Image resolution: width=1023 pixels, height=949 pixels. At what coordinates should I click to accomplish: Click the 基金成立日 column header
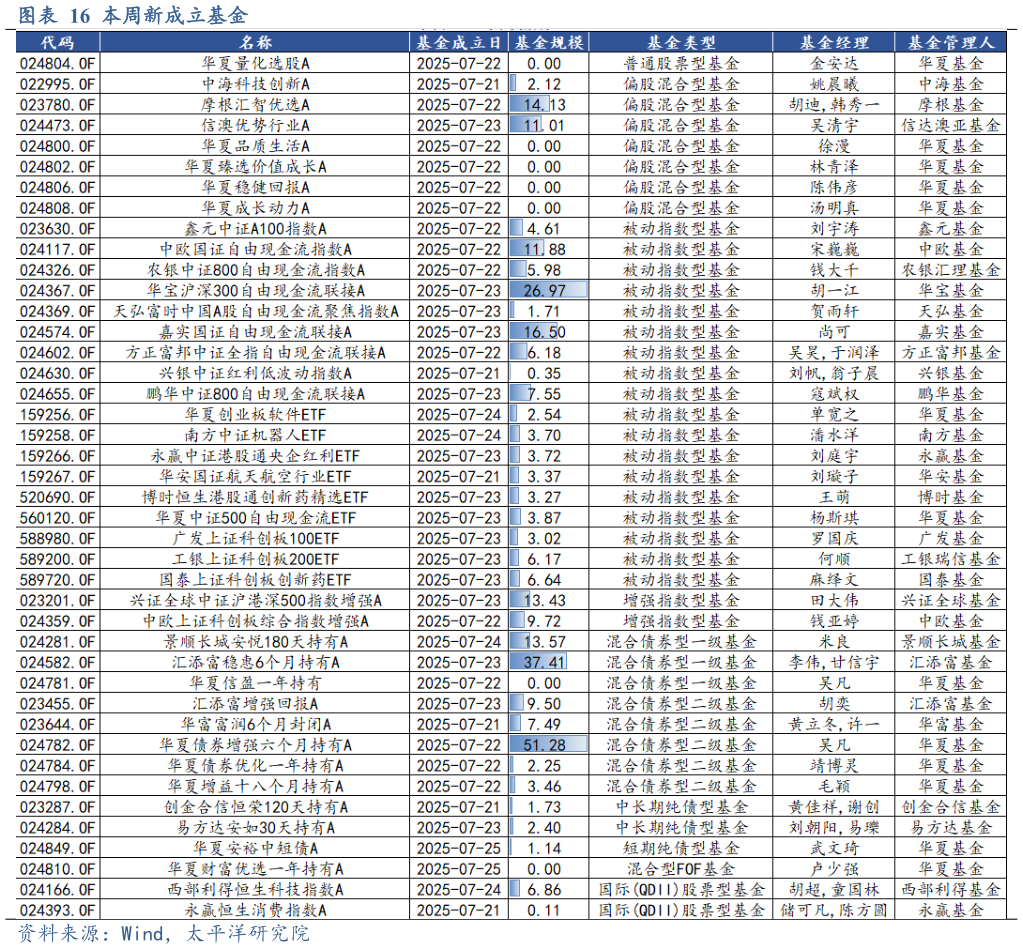(x=457, y=42)
